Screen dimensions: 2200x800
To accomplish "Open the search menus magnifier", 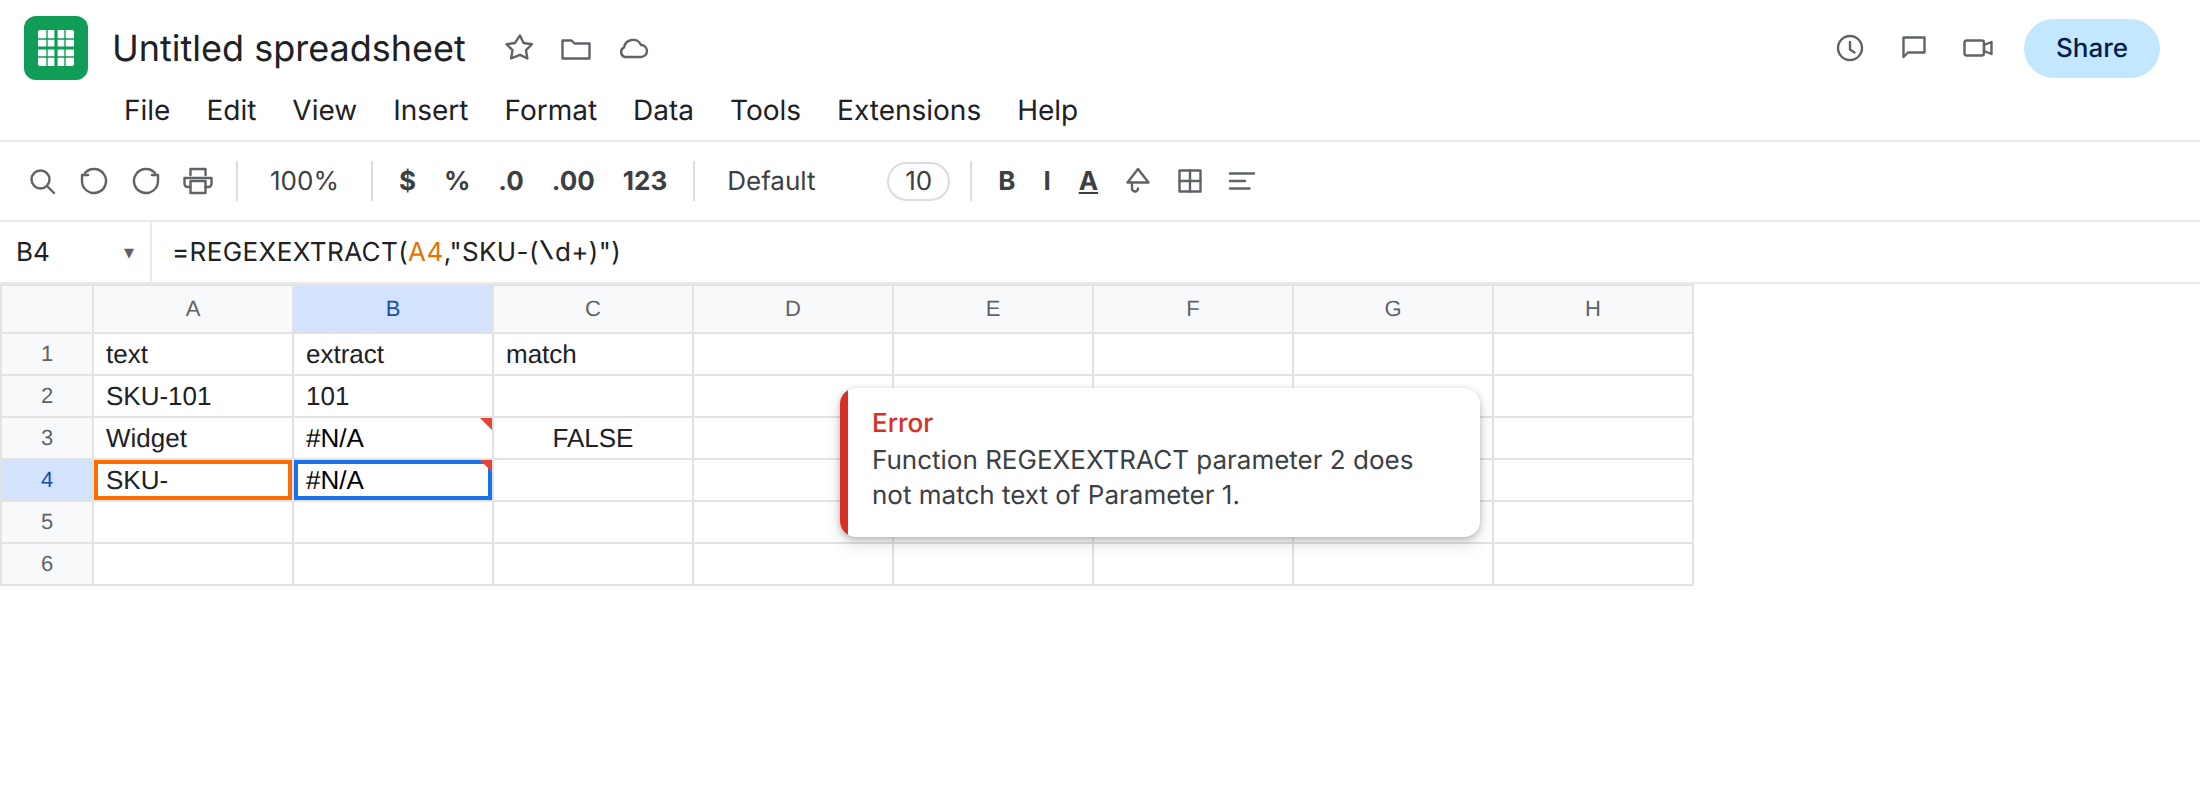I will coord(42,181).
